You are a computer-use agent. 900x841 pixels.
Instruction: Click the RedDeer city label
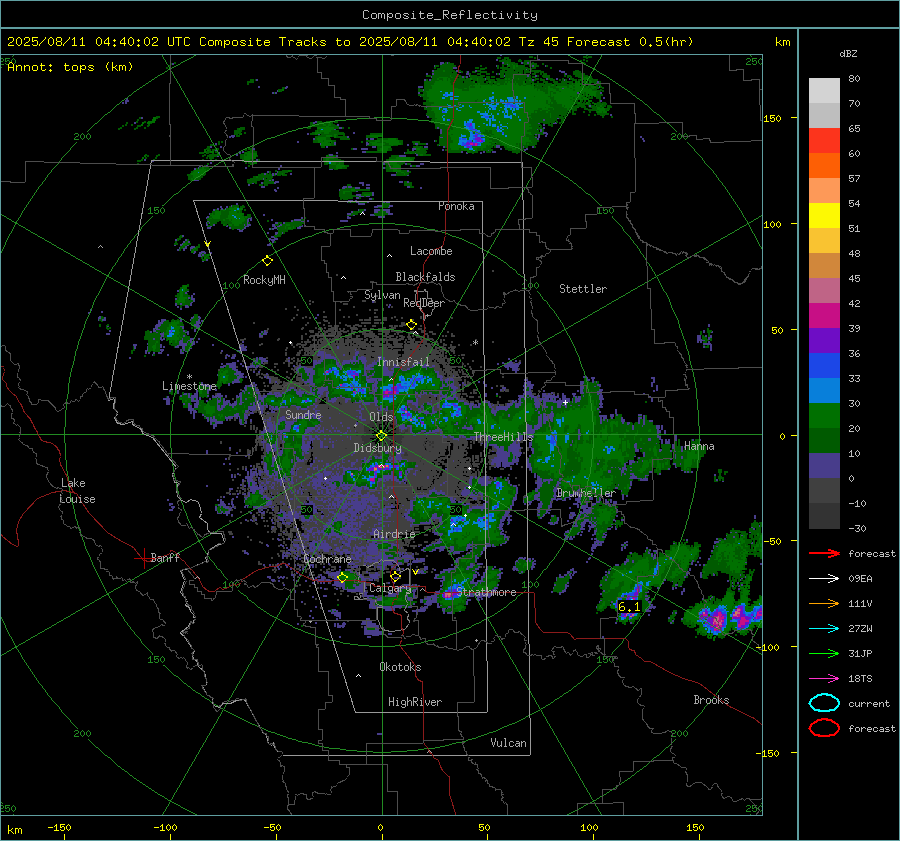click(x=424, y=303)
